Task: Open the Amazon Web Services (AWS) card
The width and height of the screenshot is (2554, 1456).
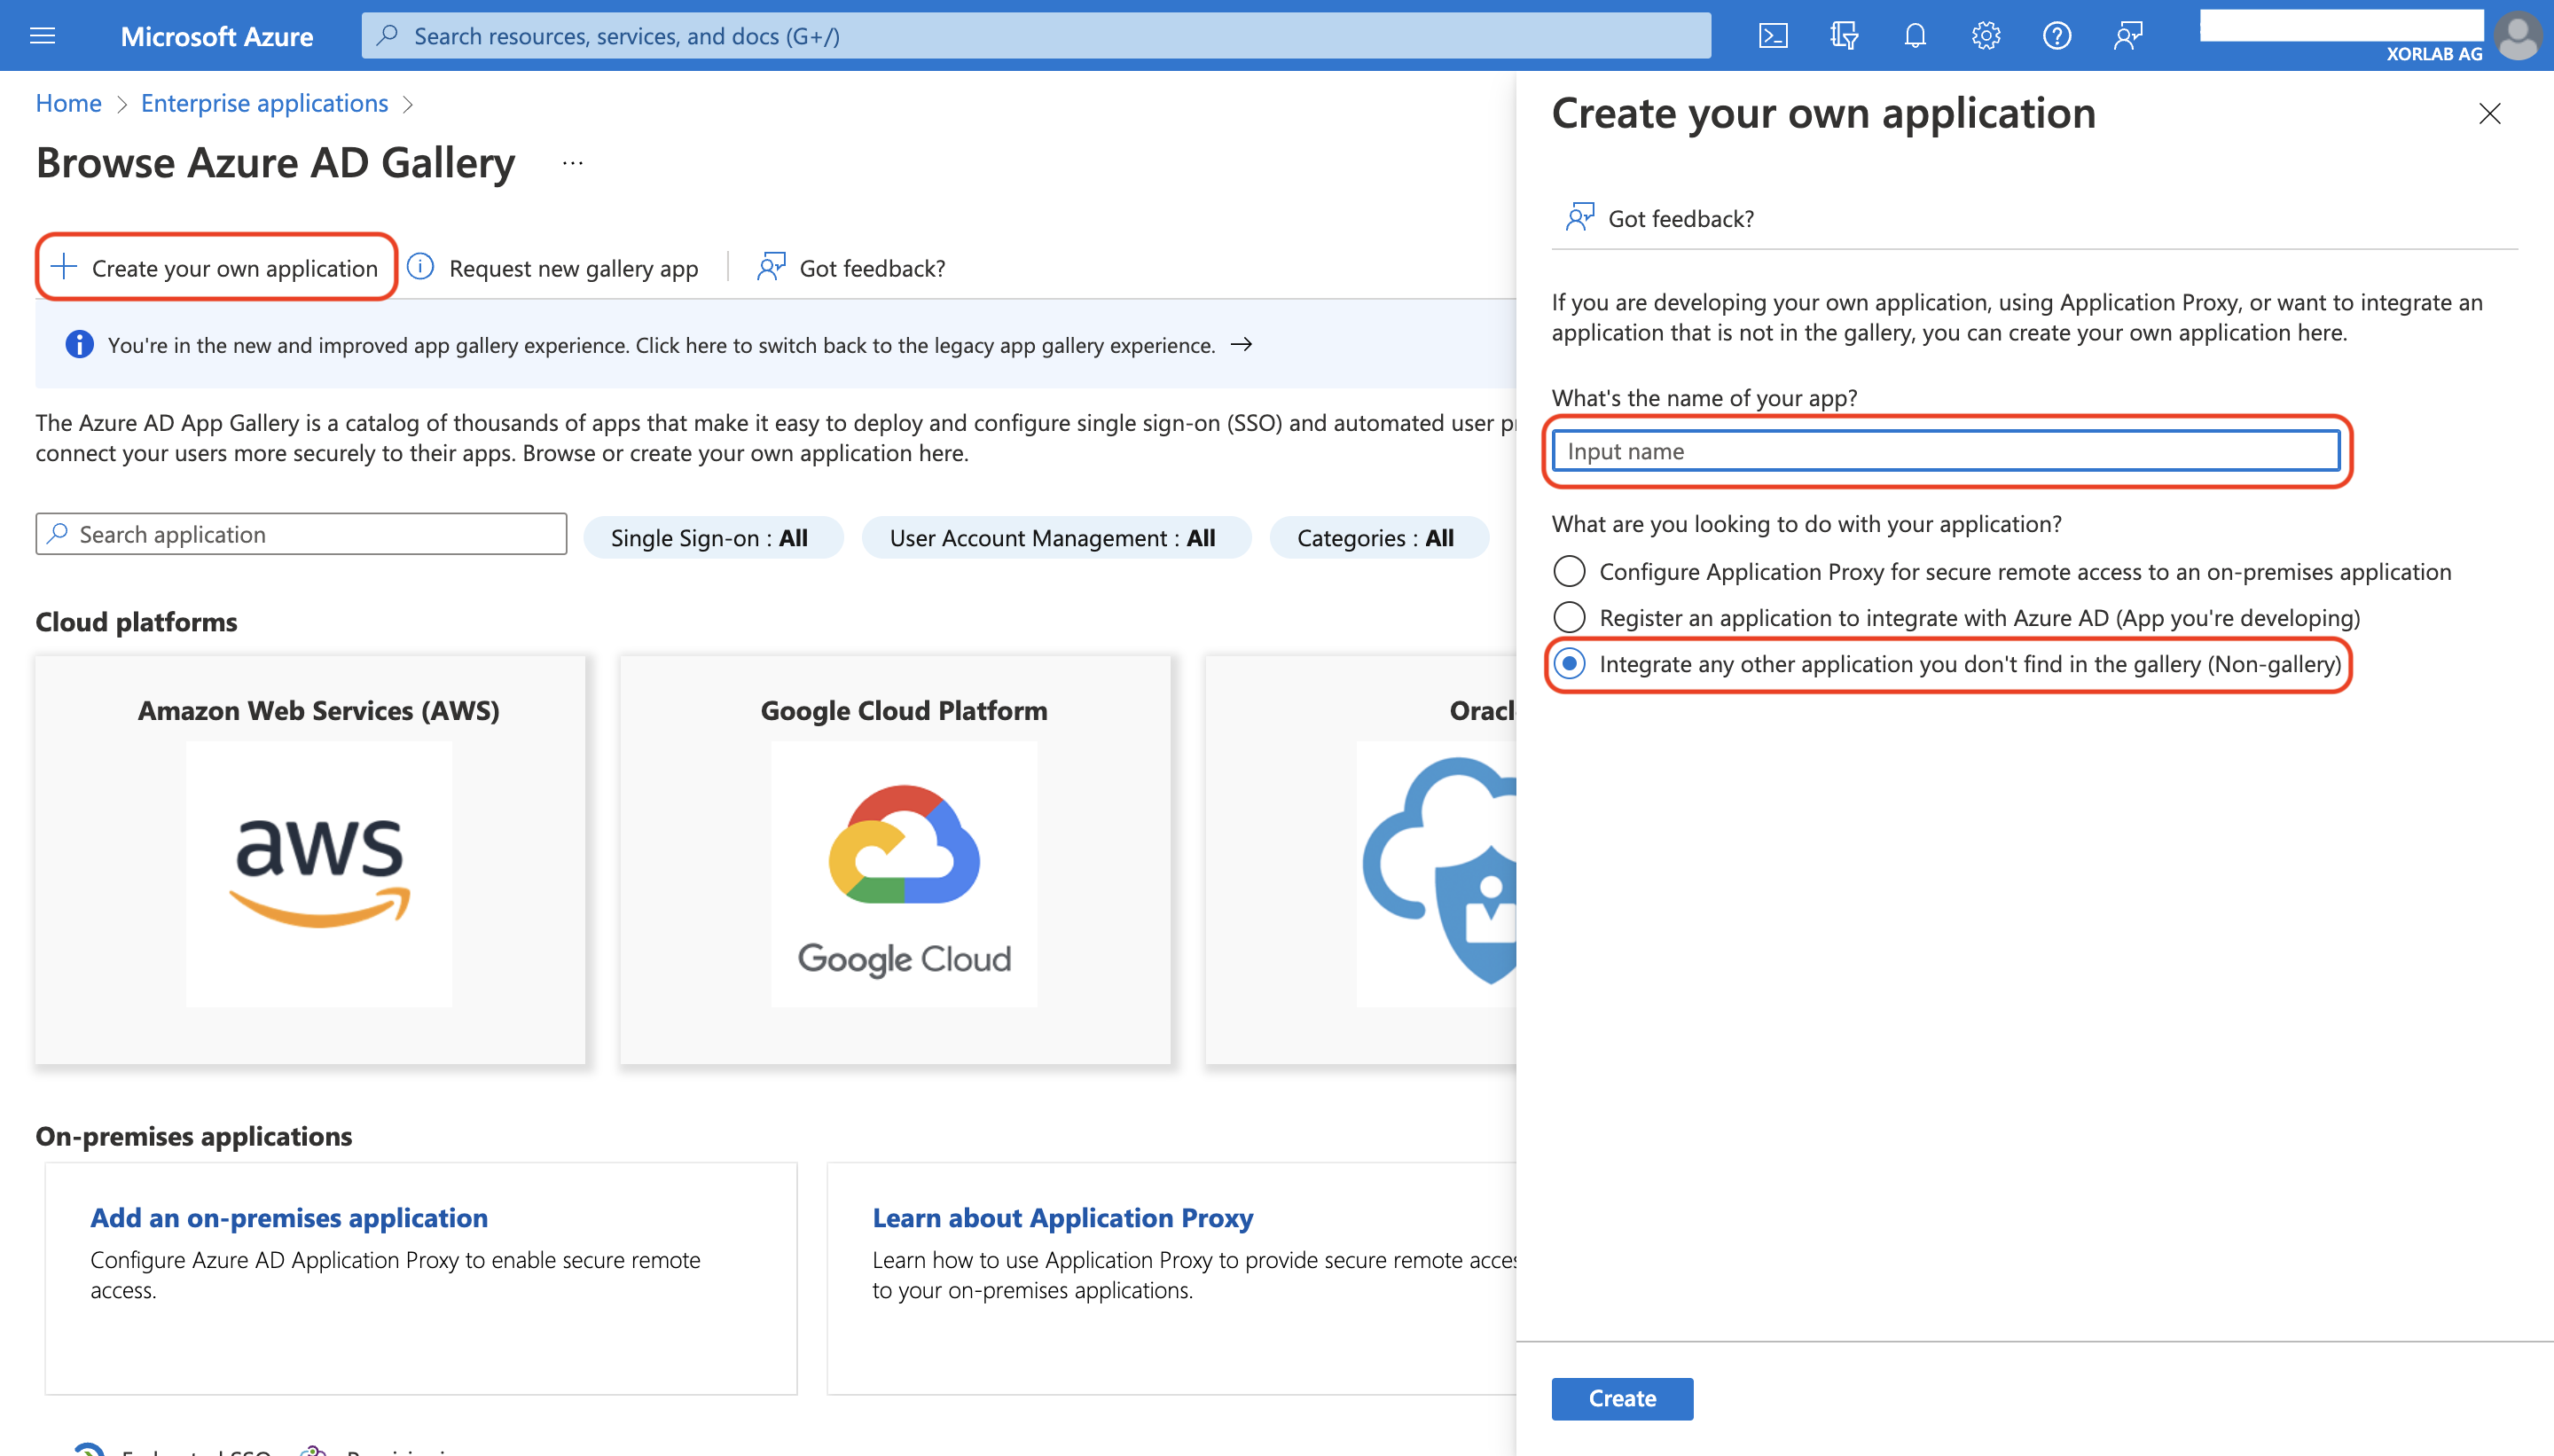Action: point(310,859)
